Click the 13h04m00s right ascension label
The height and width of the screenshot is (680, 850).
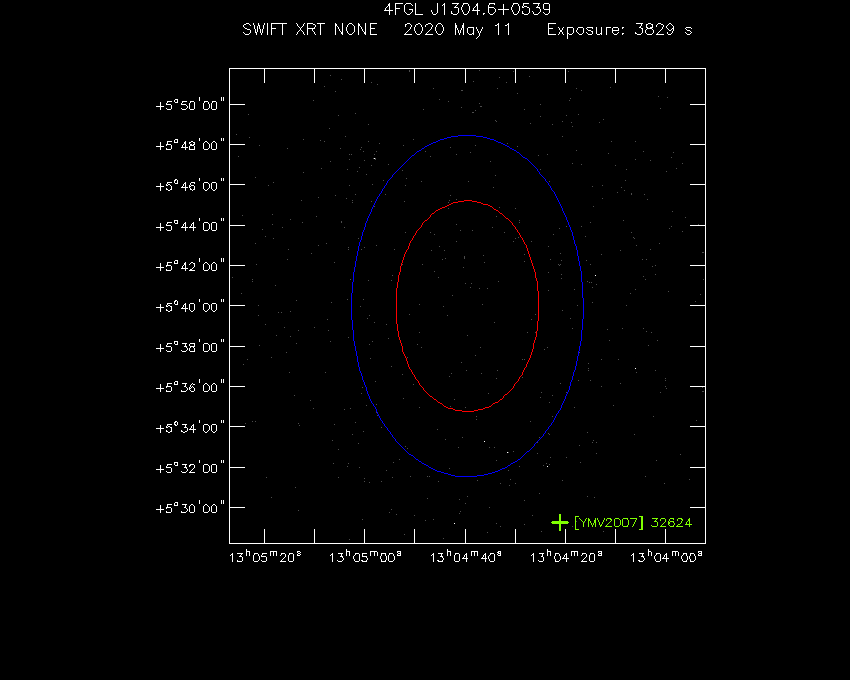pyautogui.click(x=666, y=557)
